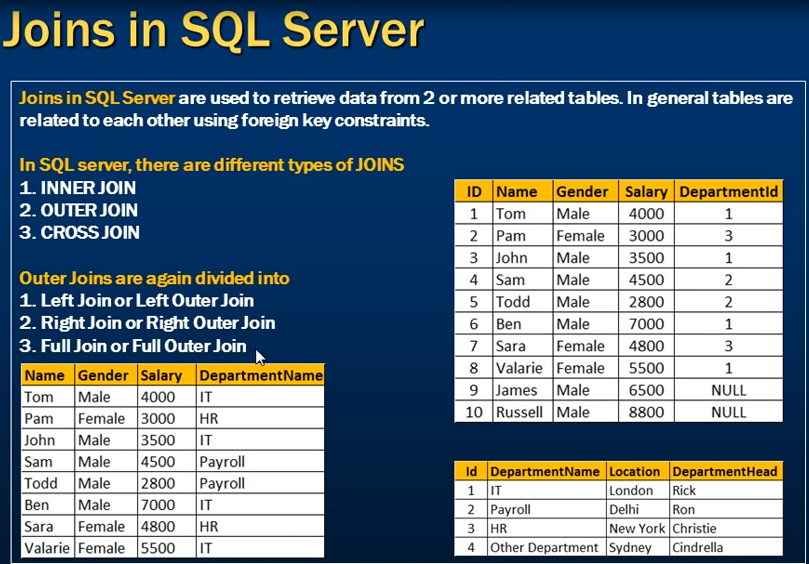Select 'Rick' department head cell
Viewport: 809px width, 564px height.
pos(725,490)
